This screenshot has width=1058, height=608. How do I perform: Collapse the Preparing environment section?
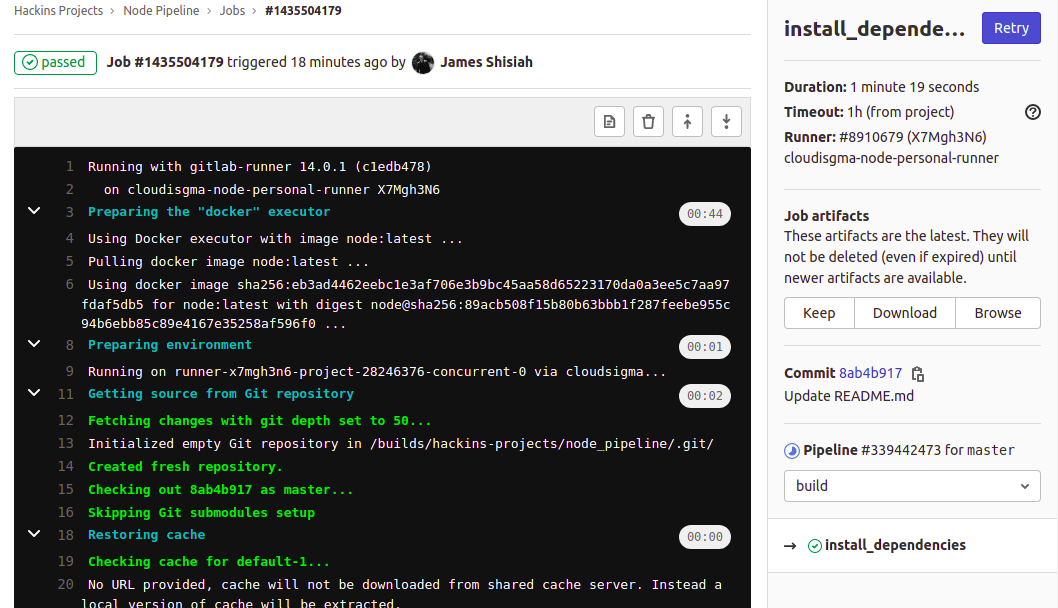coord(34,344)
